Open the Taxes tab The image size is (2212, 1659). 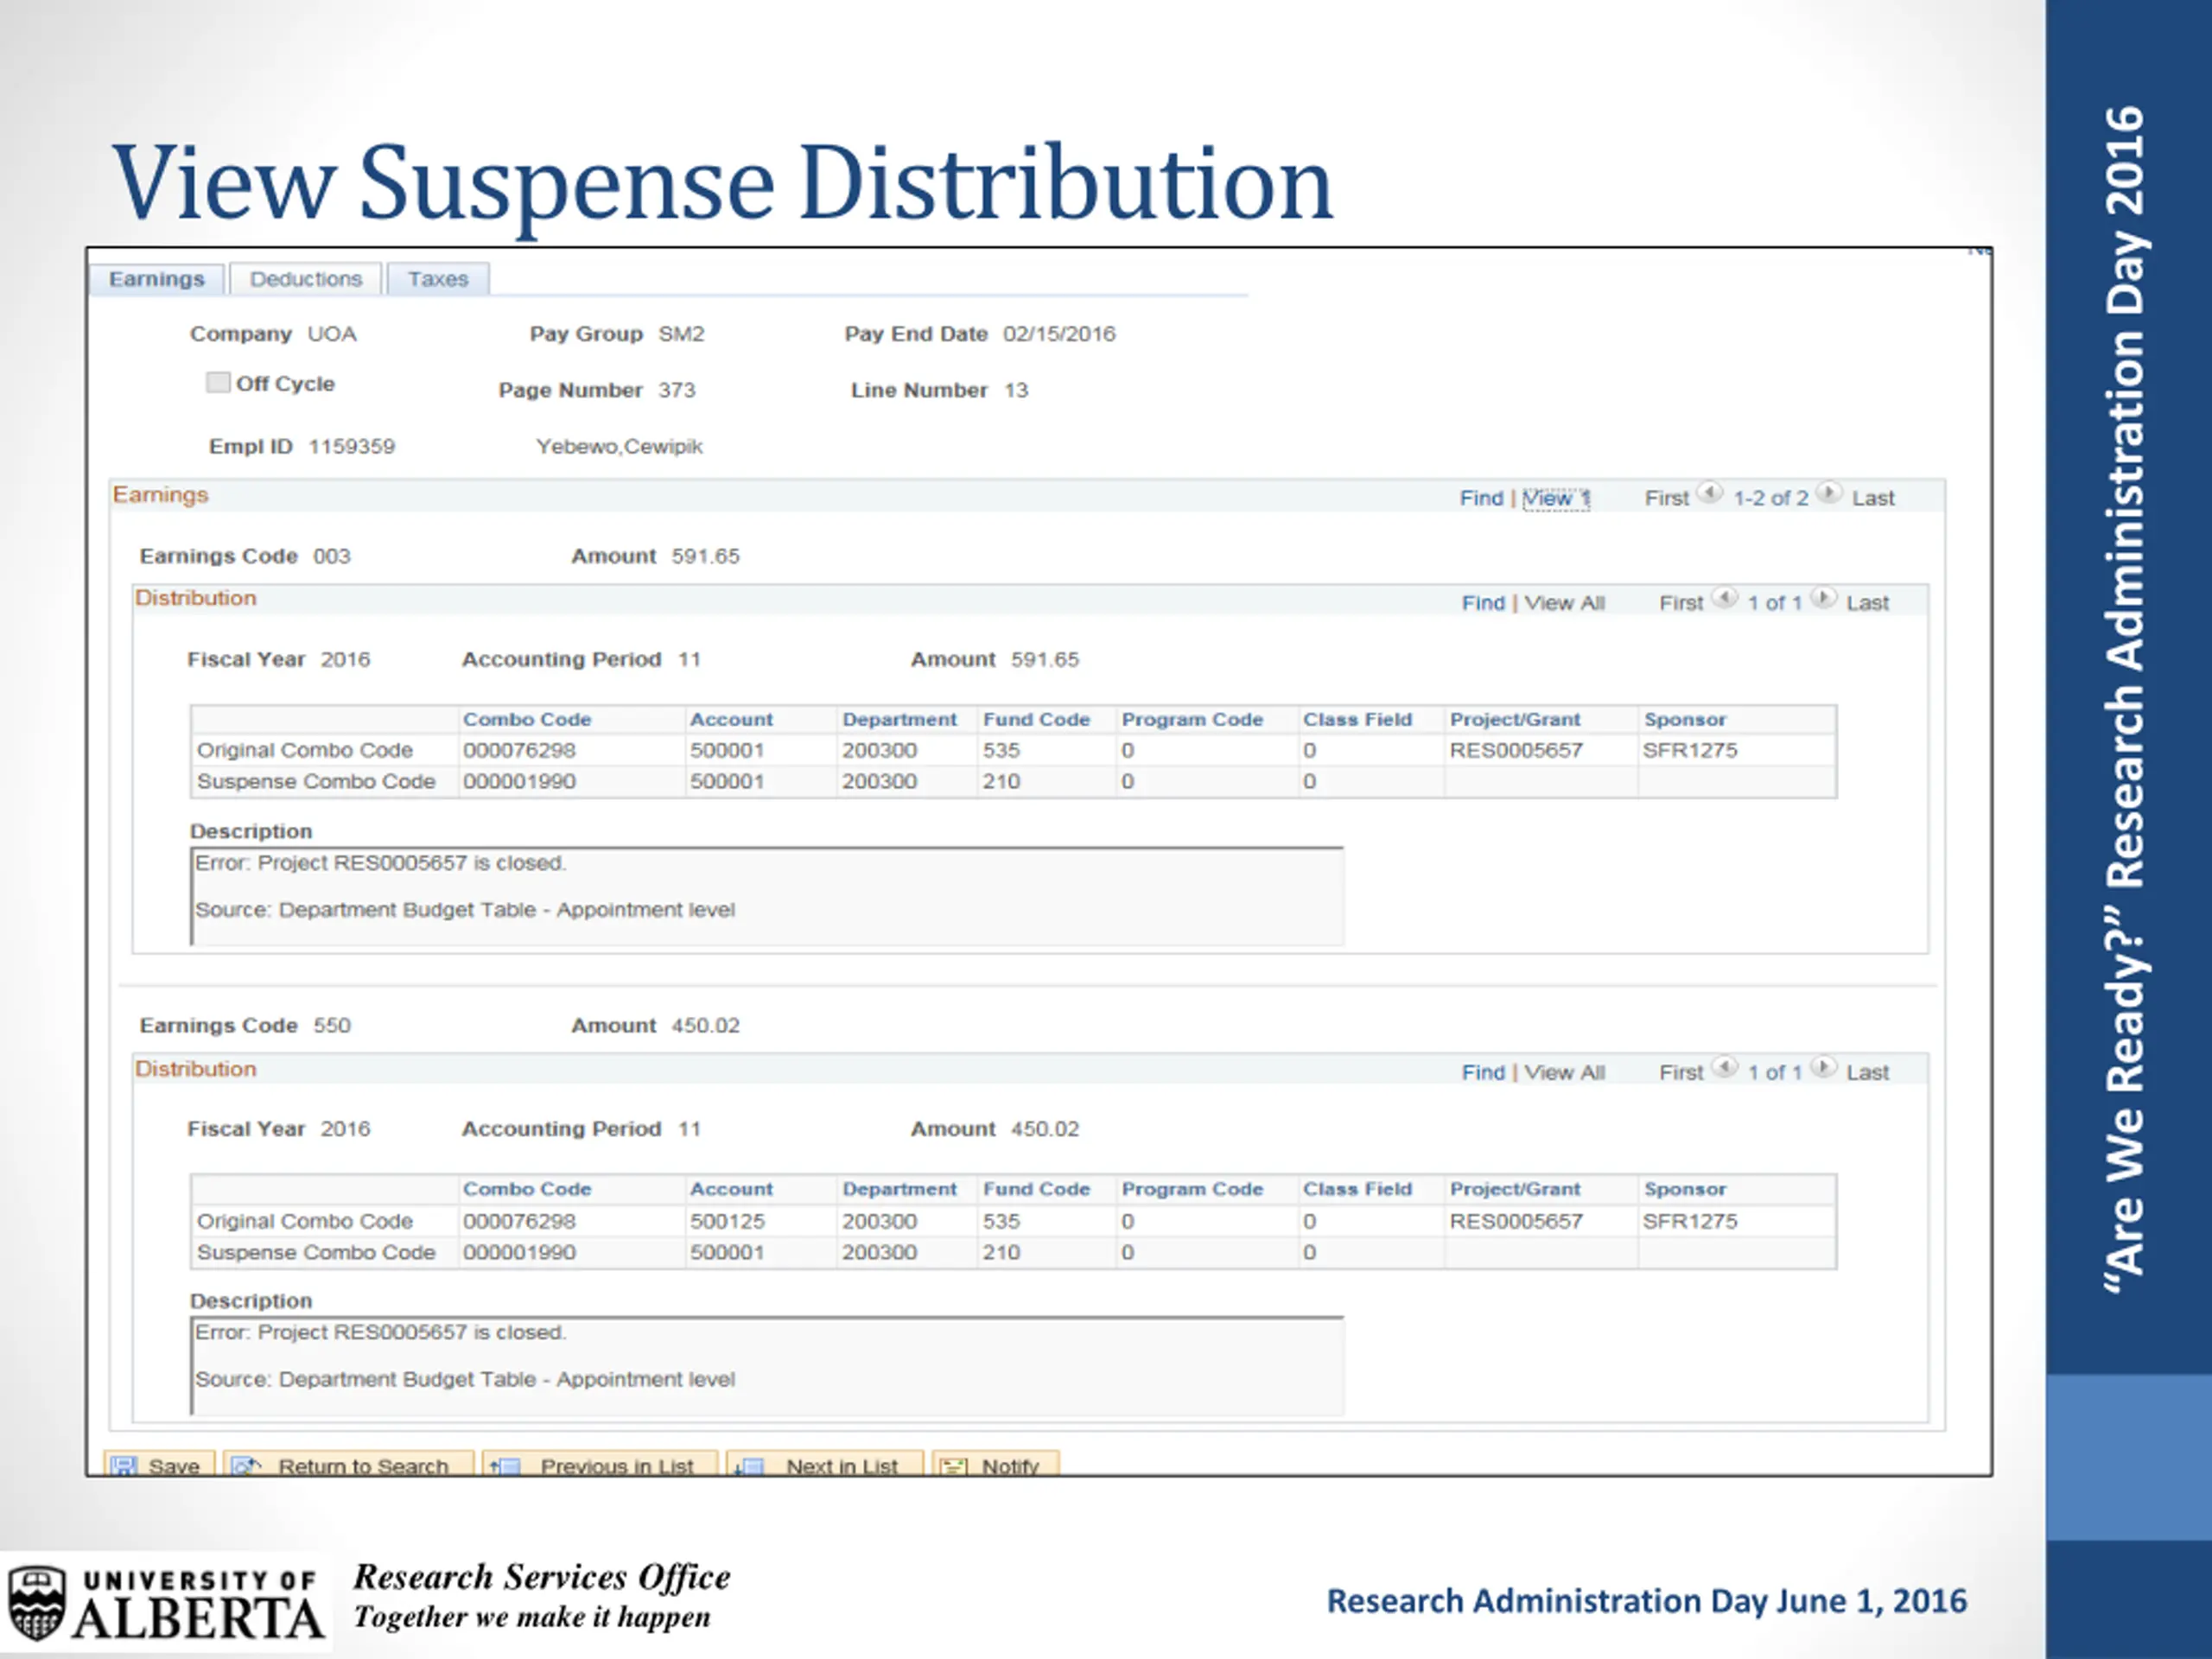coord(438,279)
